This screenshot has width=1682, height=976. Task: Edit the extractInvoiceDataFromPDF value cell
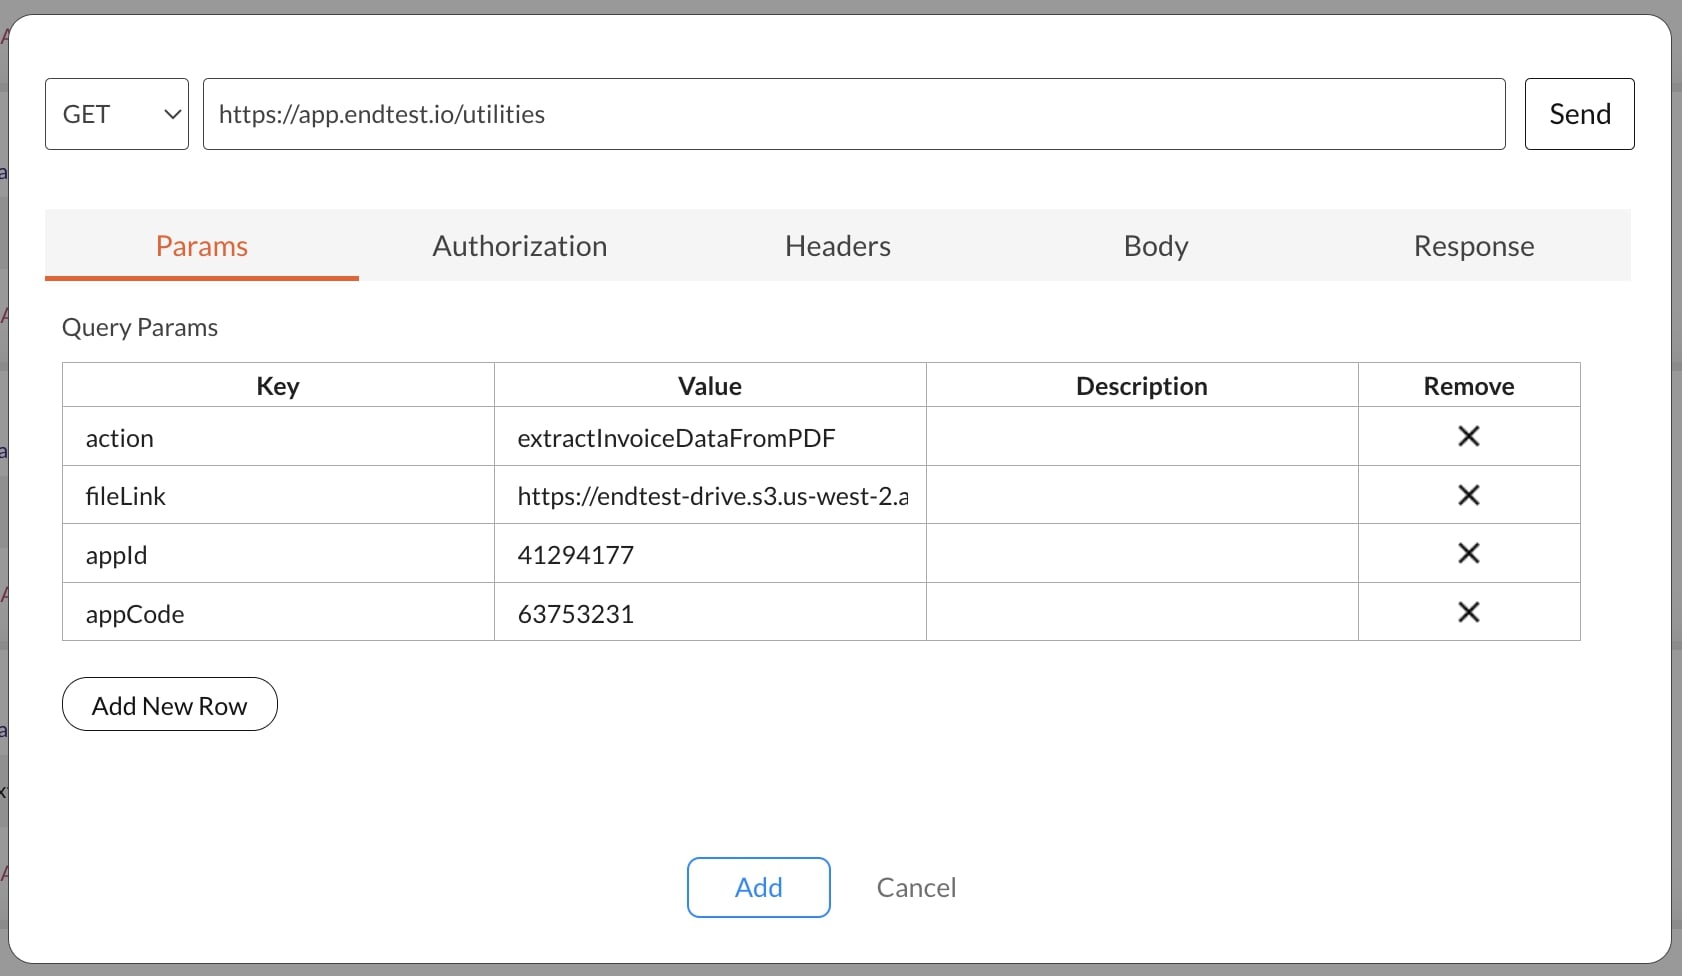tap(709, 437)
